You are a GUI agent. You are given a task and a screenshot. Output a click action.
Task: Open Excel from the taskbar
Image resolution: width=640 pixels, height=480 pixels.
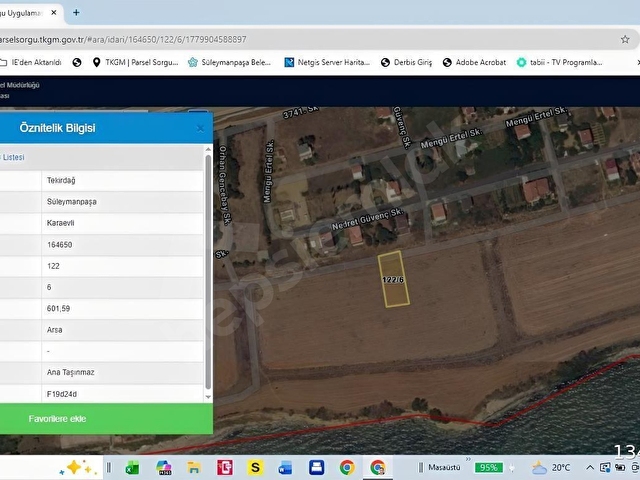tap(132, 468)
